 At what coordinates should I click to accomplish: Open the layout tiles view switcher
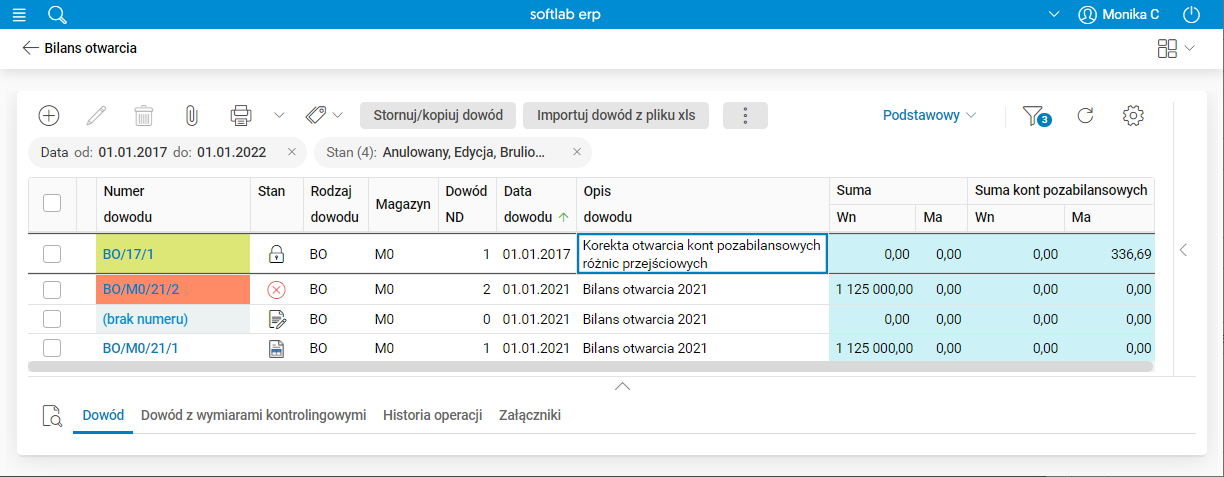point(1167,48)
